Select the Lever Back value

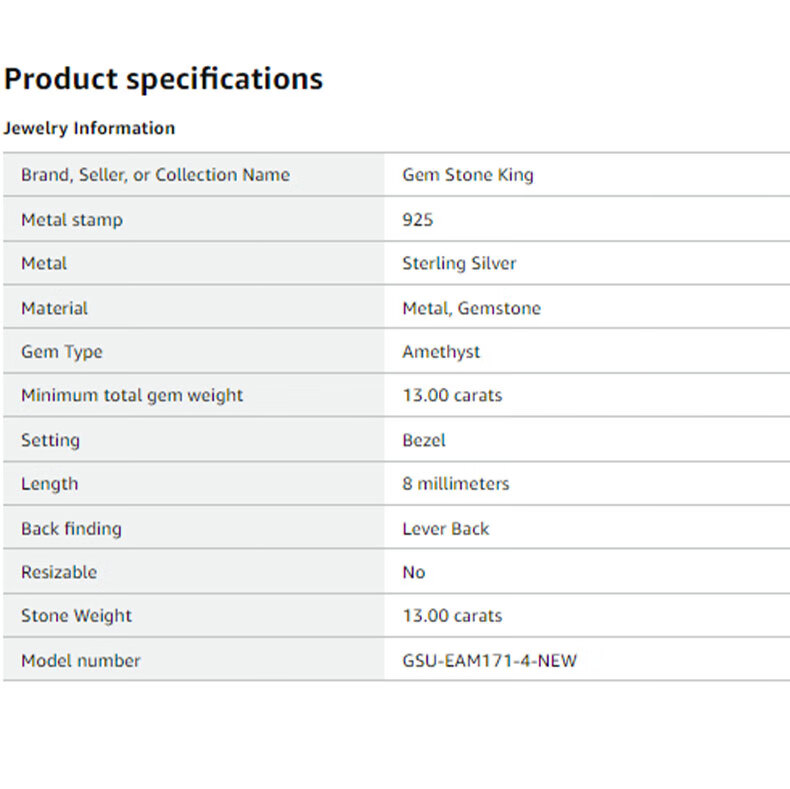point(446,528)
